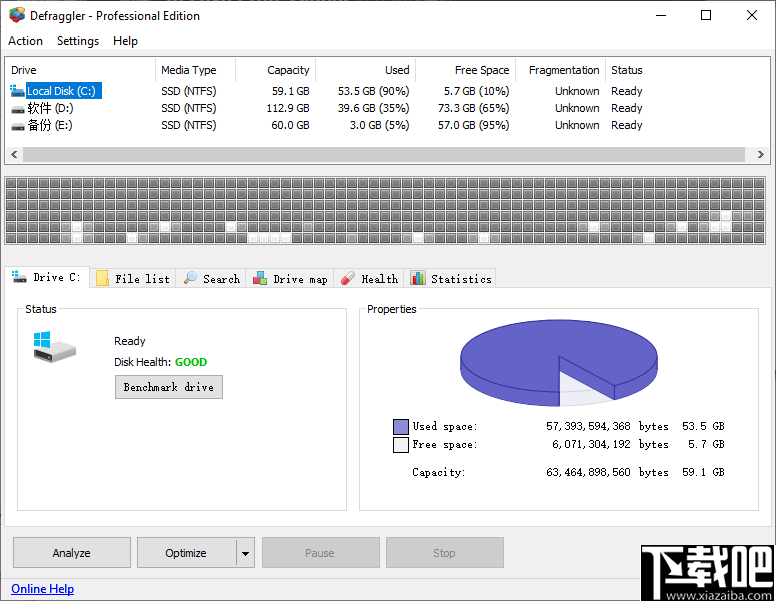776x601 pixels.
Task: Sort by the Fragmentation column header
Action: (x=560, y=70)
